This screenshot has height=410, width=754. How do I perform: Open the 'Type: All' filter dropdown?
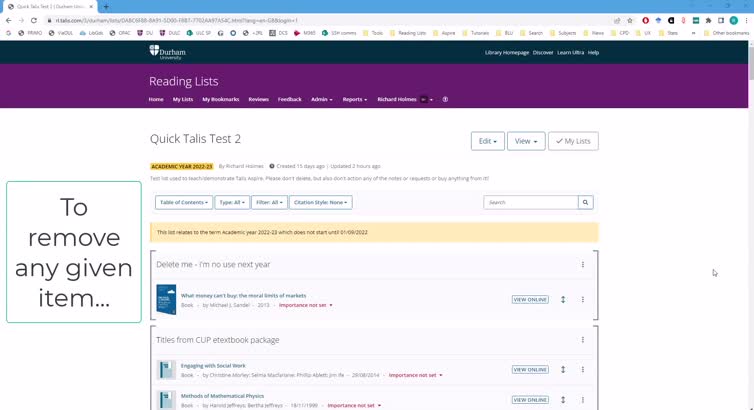click(231, 202)
